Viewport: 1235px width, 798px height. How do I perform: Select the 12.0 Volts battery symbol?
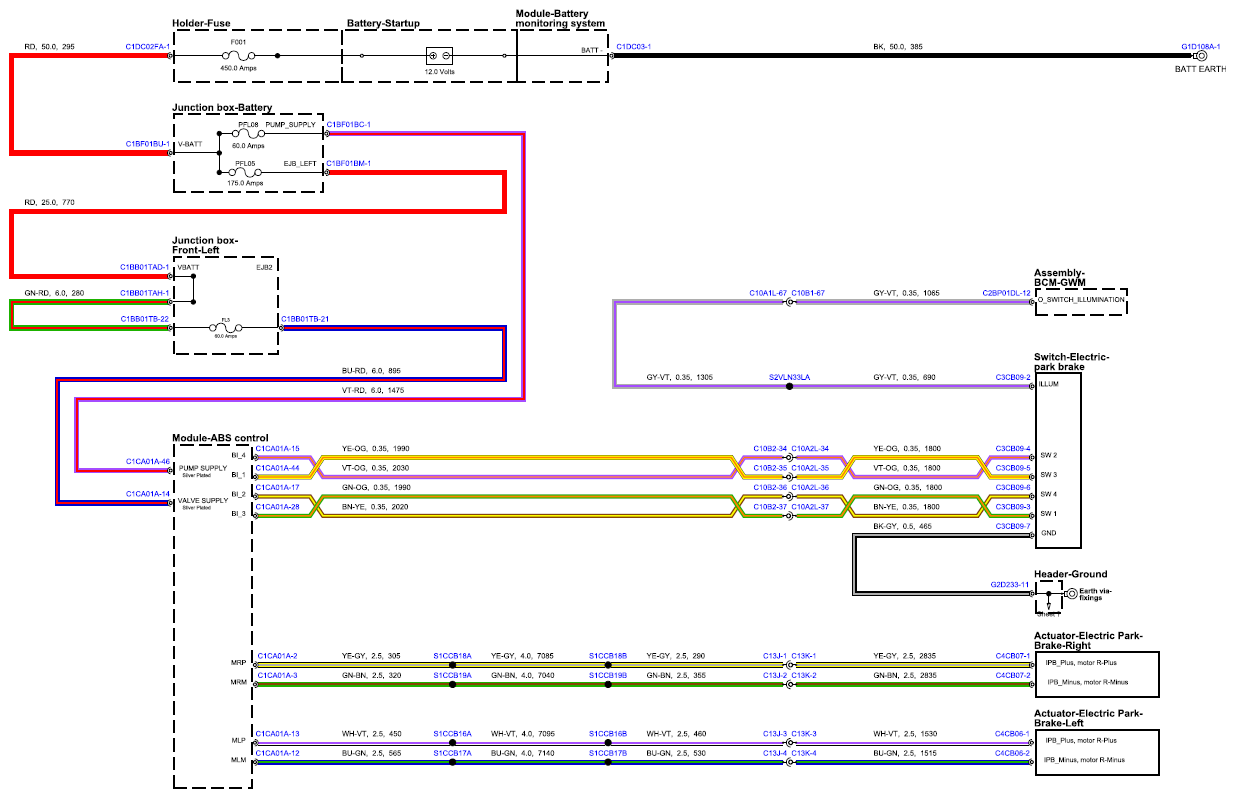pos(440,56)
